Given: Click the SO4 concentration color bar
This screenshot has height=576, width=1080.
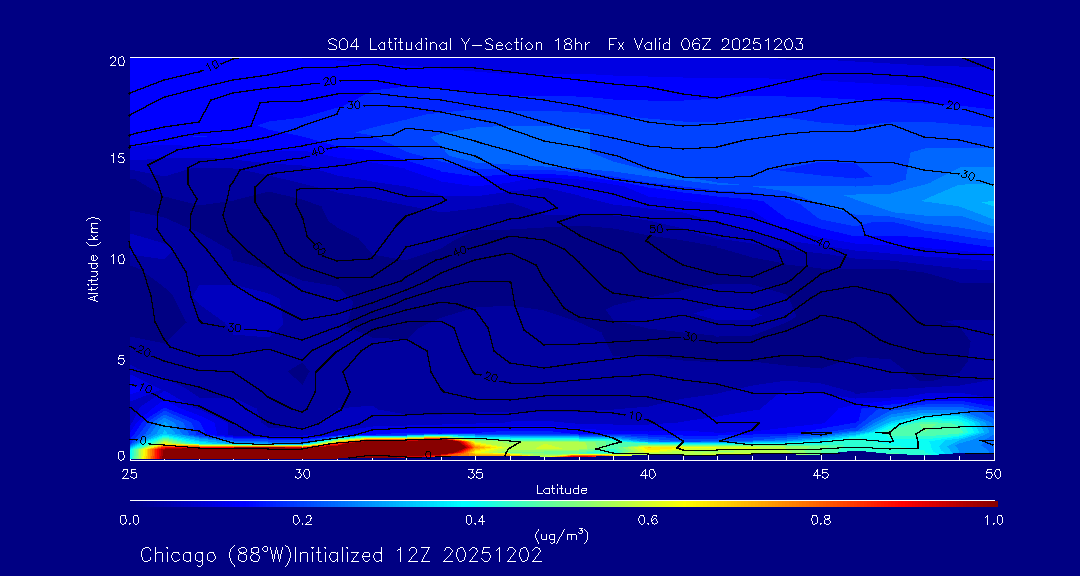Looking at the screenshot, I should click(563, 503).
